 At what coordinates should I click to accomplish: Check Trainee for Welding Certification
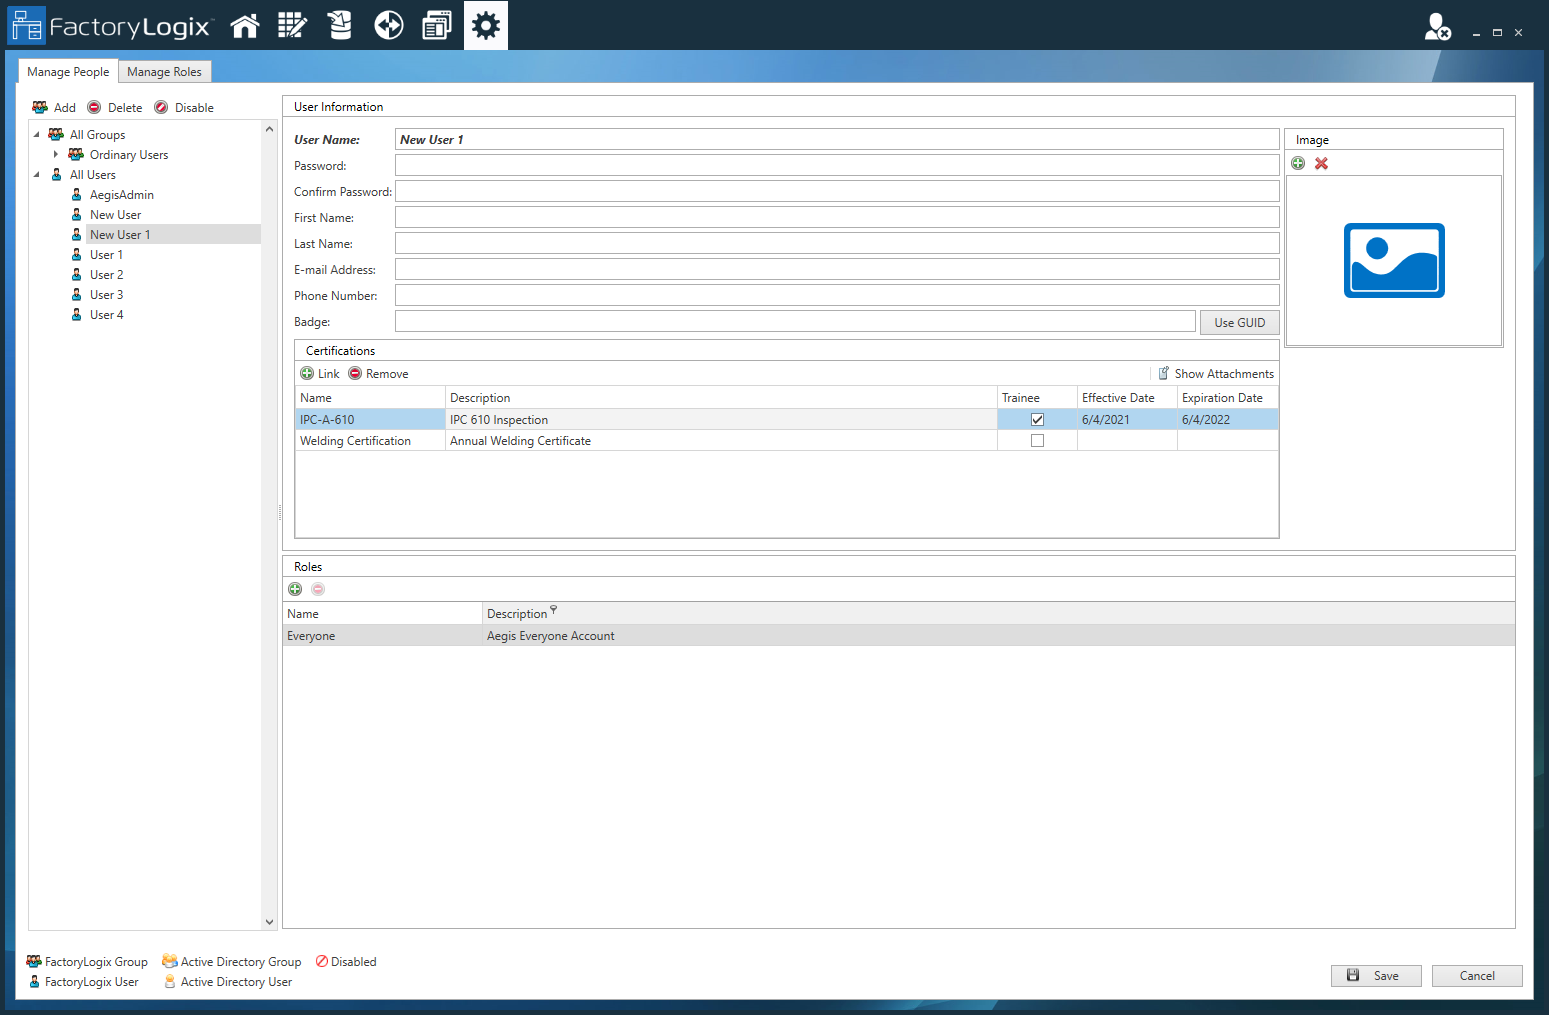point(1037,441)
